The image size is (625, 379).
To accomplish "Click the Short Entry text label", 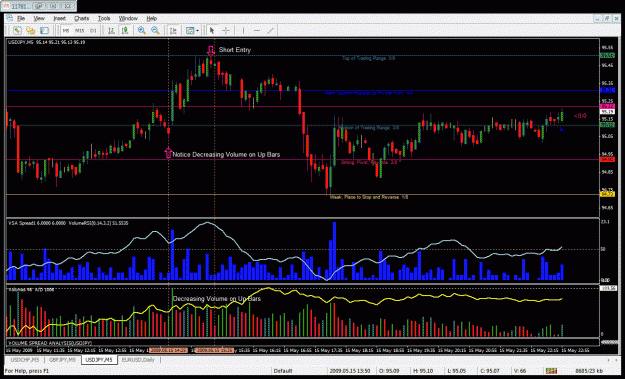I will [235, 50].
